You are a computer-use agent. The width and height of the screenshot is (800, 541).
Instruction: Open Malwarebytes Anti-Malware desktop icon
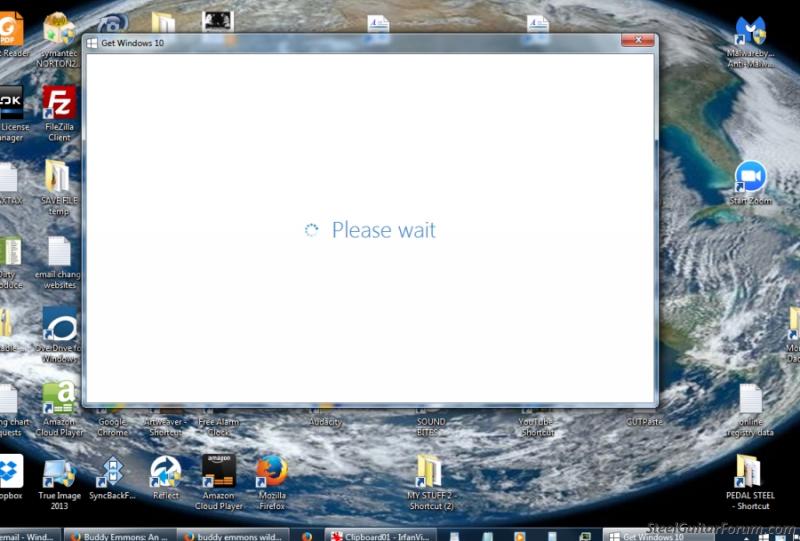tap(750, 35)
